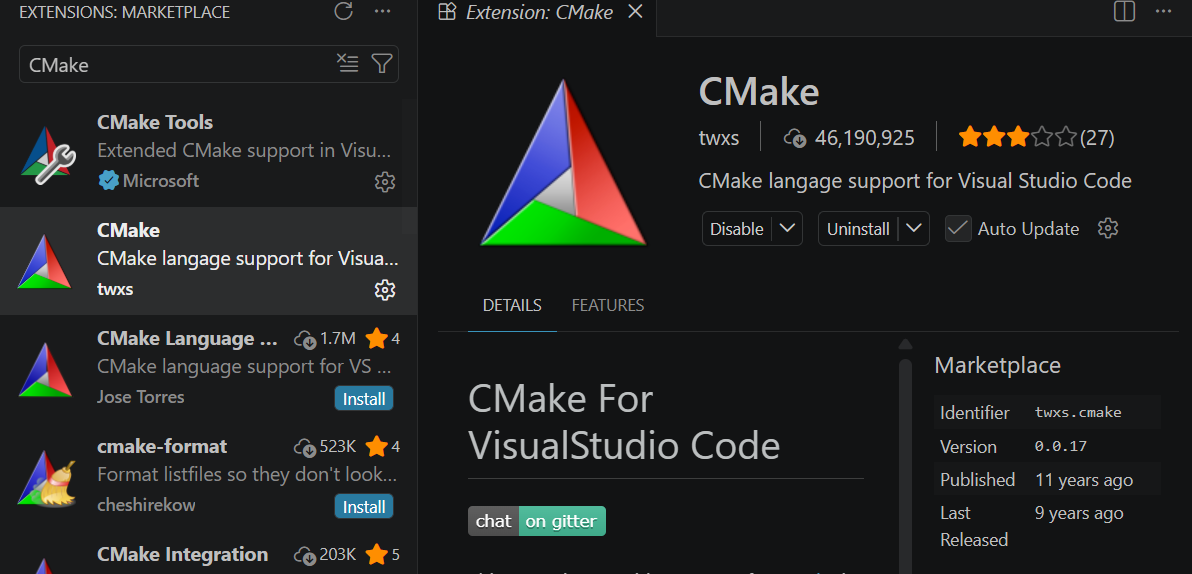Disable the CMake extension

pos(737,229)
